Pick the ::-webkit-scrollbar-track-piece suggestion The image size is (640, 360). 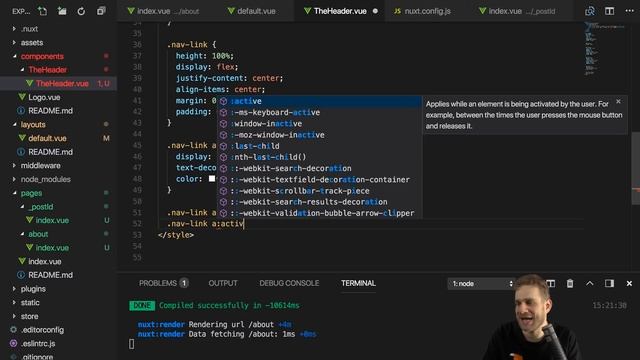[319, 191]
